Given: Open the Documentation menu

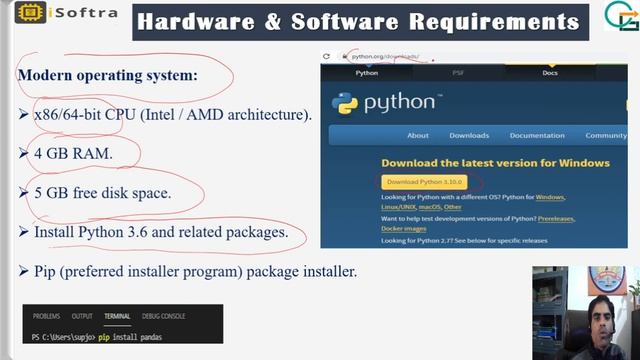Looking at the screenshot, I should point(537,135).
